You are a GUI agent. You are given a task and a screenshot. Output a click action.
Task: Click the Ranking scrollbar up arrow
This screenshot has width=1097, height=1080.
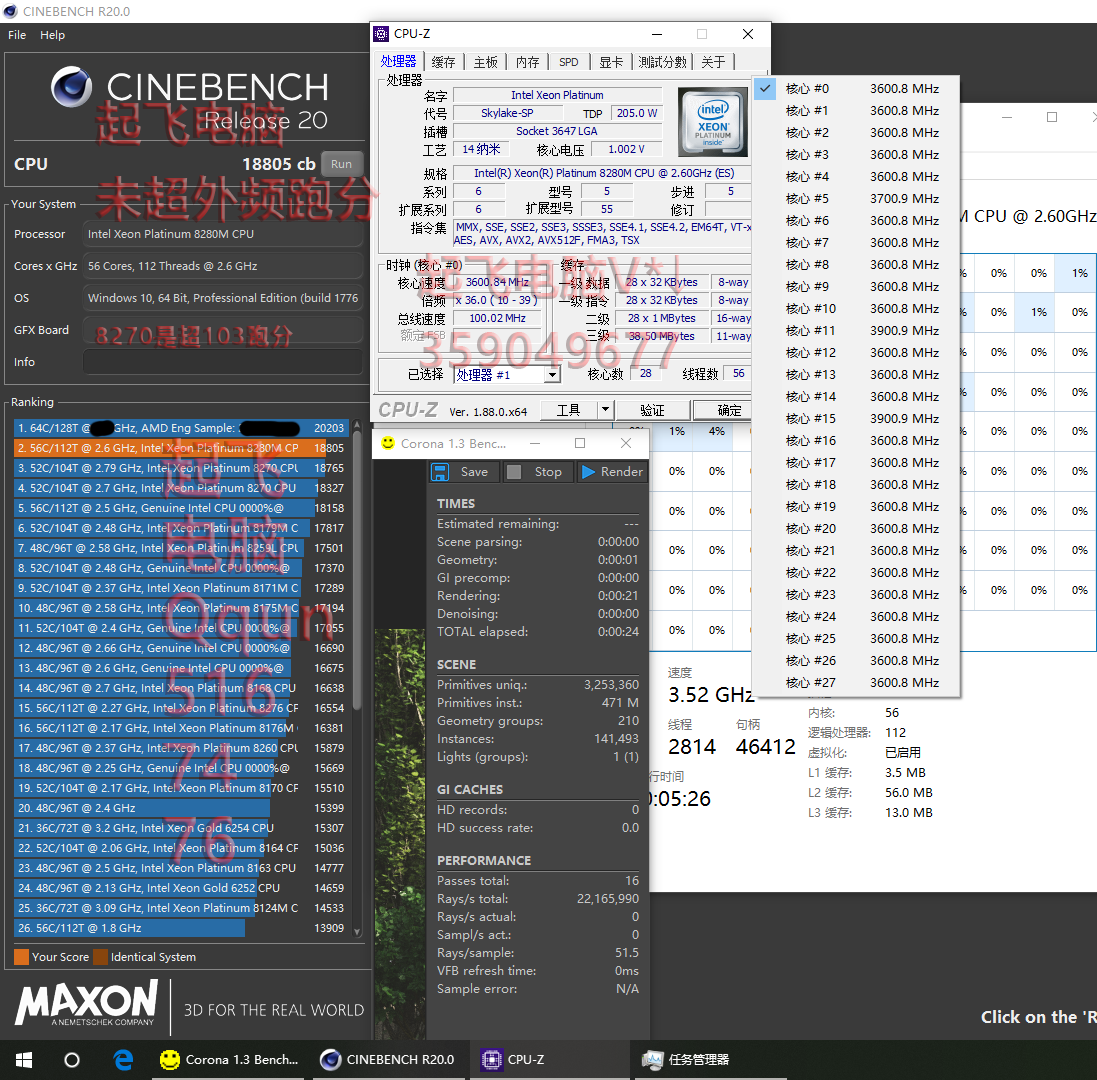click(x=357, y=425)
